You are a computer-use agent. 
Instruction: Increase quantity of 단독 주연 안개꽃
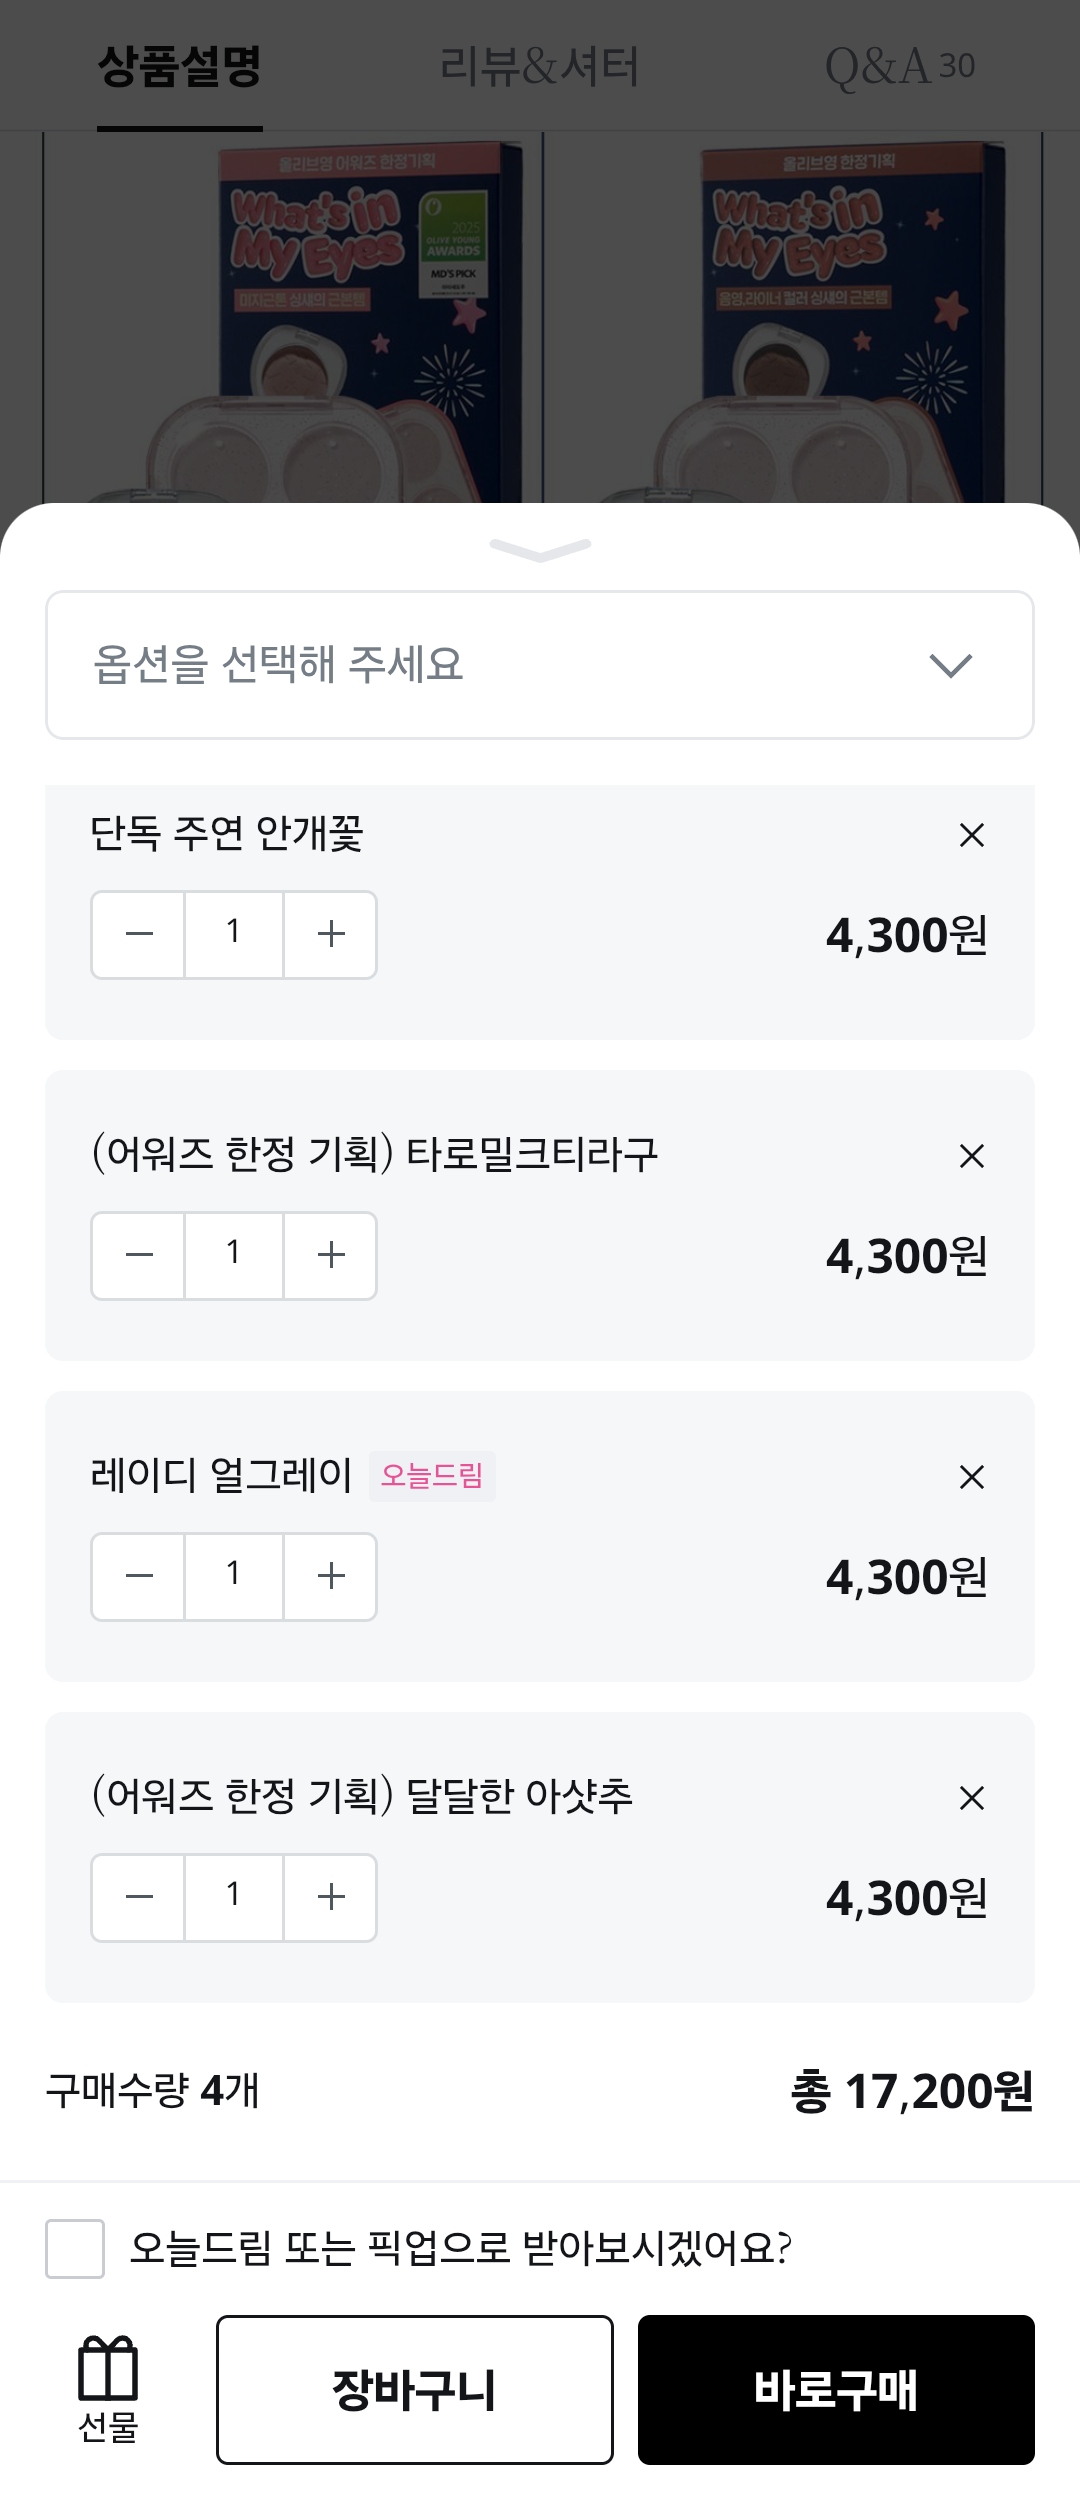coord(330,935)
